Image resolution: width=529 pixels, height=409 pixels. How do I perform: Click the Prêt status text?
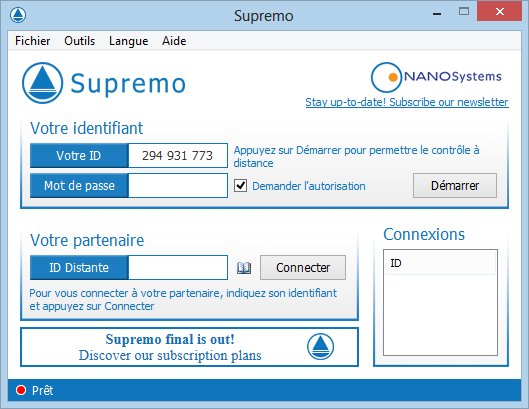[43, 390]
